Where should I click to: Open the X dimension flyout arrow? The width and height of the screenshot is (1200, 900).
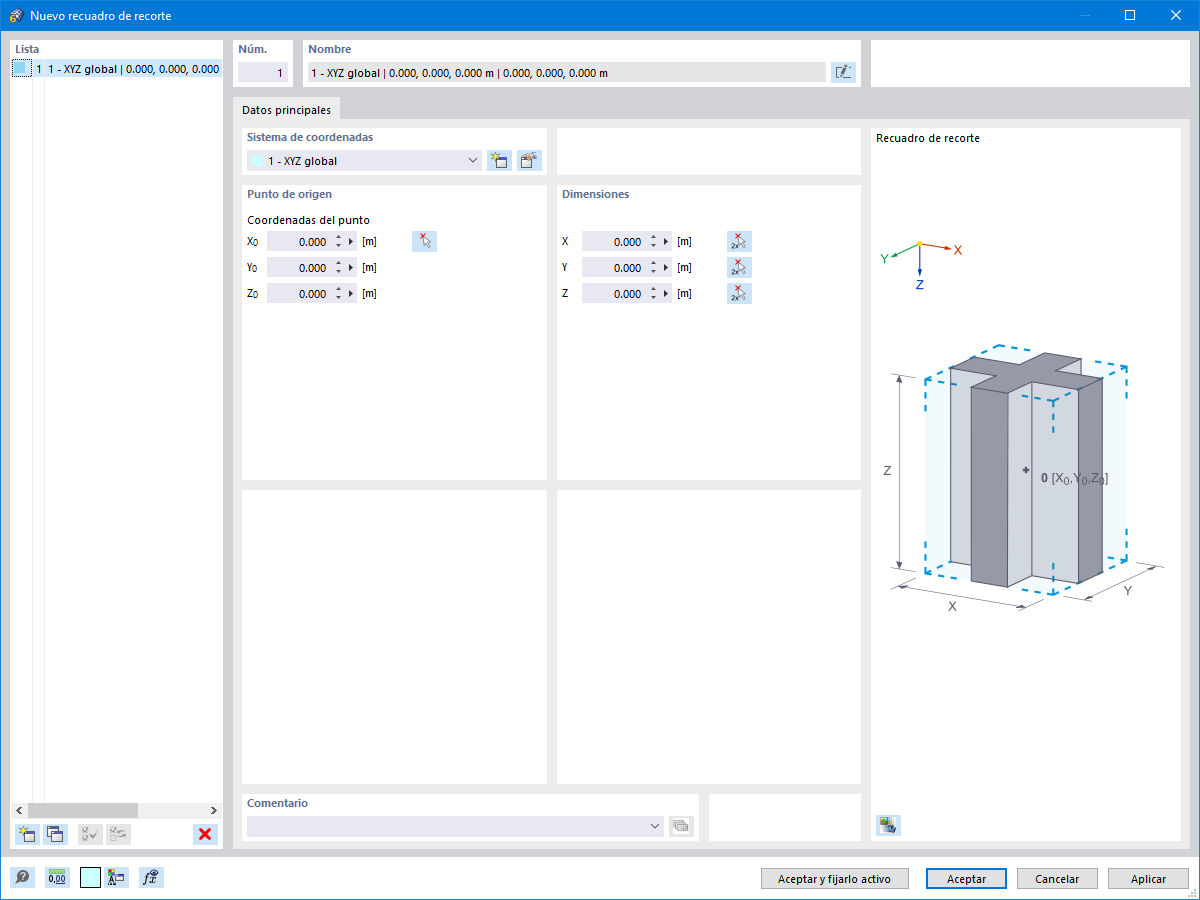point(666,241)
